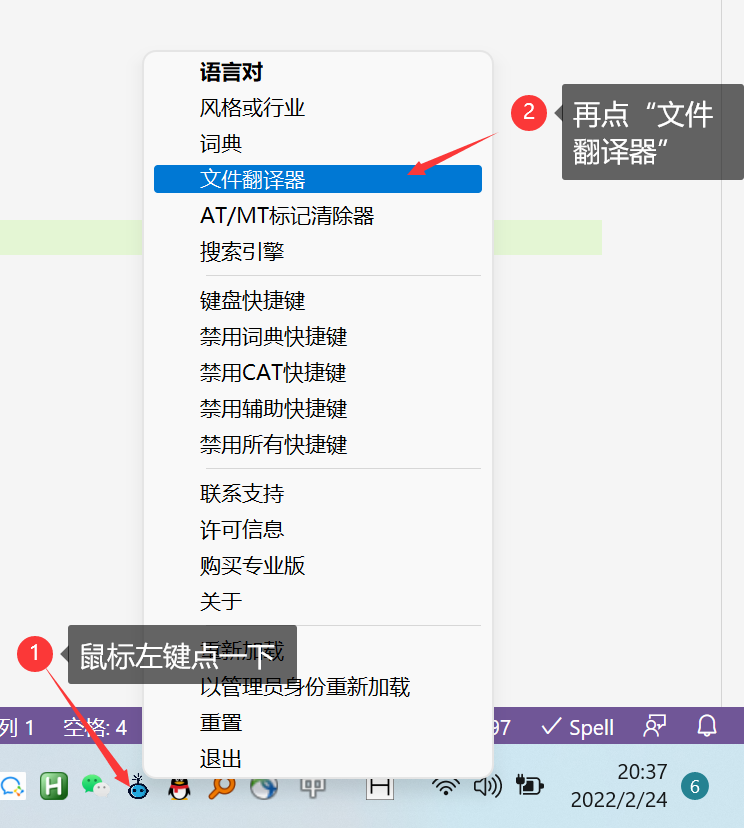Open AT/MT标记清除器 menu item

[287, 216]
